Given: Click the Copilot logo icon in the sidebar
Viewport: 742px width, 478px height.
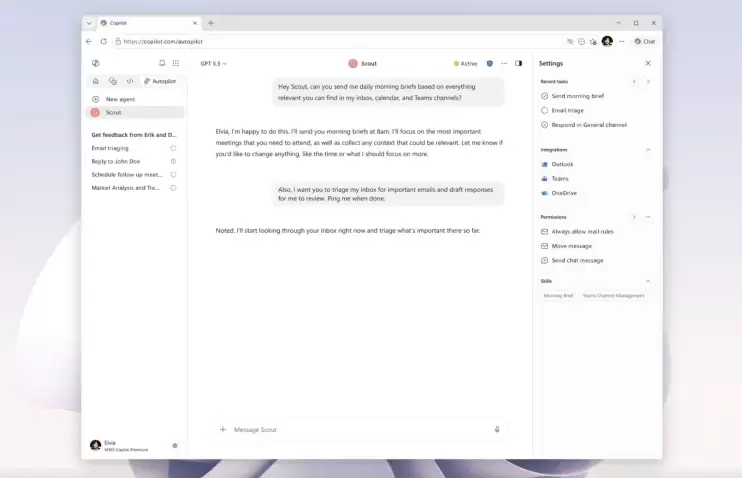Looking at the screenshot, I should point(96,63).
